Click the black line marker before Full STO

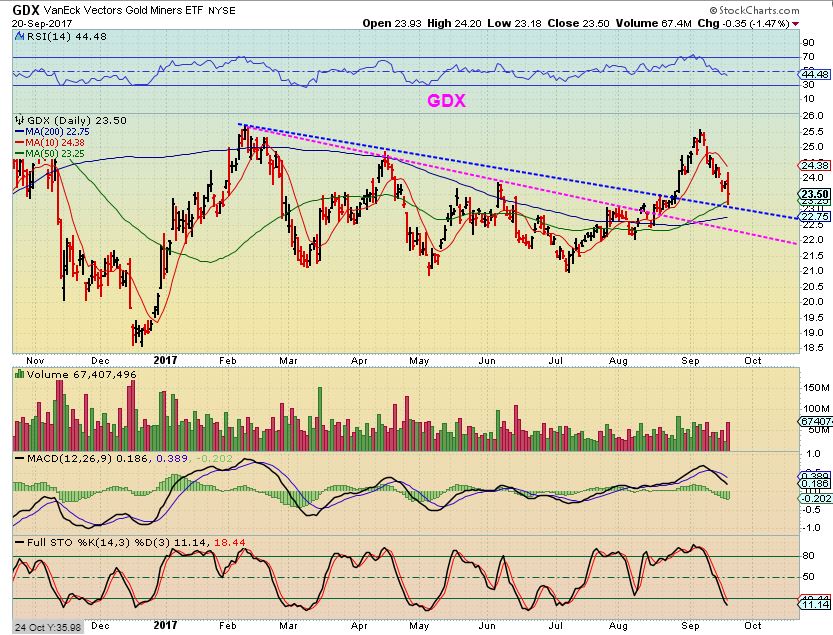20,542
